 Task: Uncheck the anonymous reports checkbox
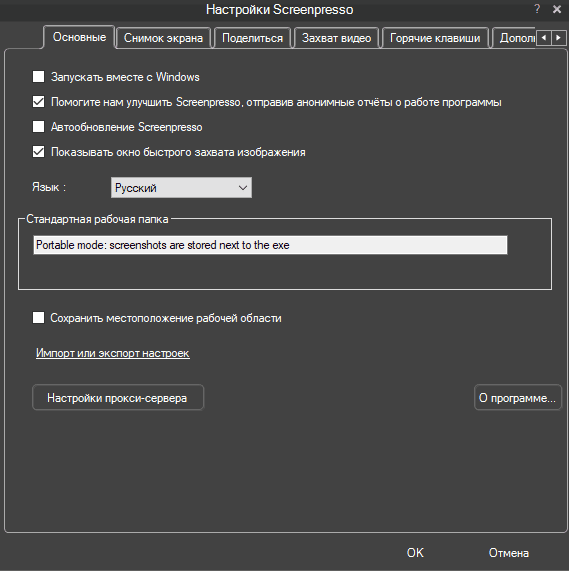39,102
